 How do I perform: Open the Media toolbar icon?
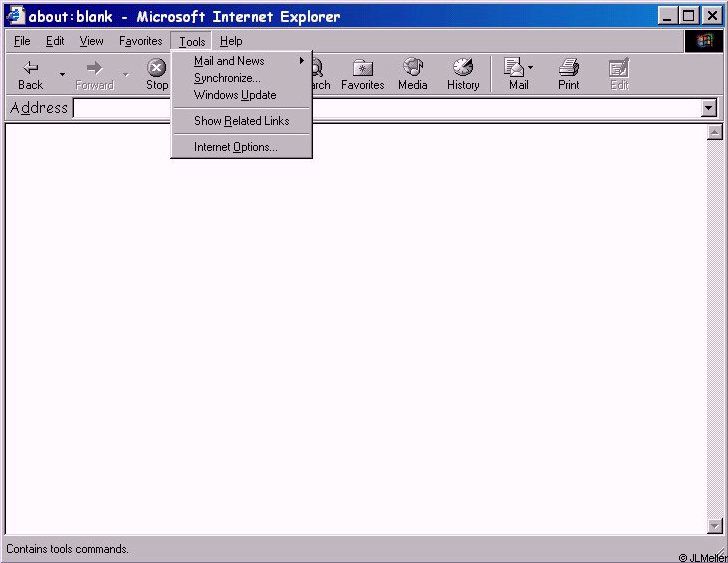click(413, 67)
